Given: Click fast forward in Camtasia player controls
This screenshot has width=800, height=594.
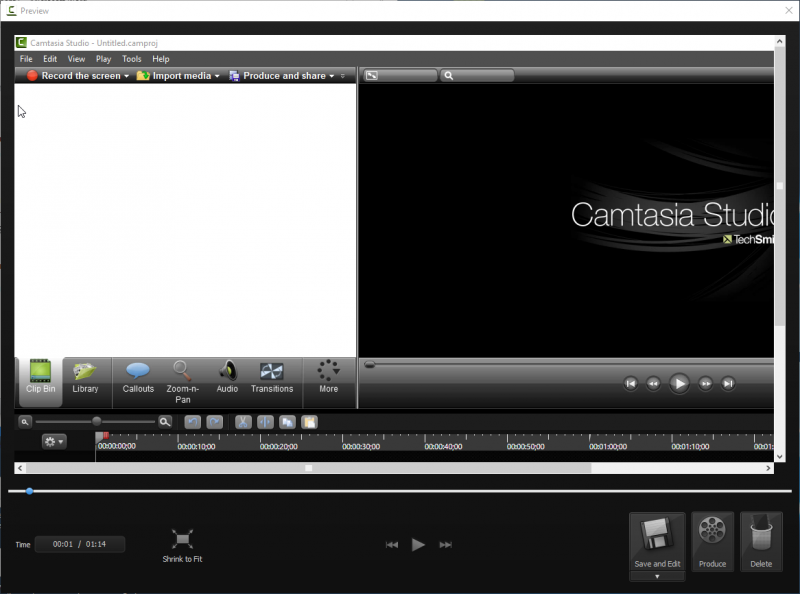Looking at the screenshot, I should (705, 383).
